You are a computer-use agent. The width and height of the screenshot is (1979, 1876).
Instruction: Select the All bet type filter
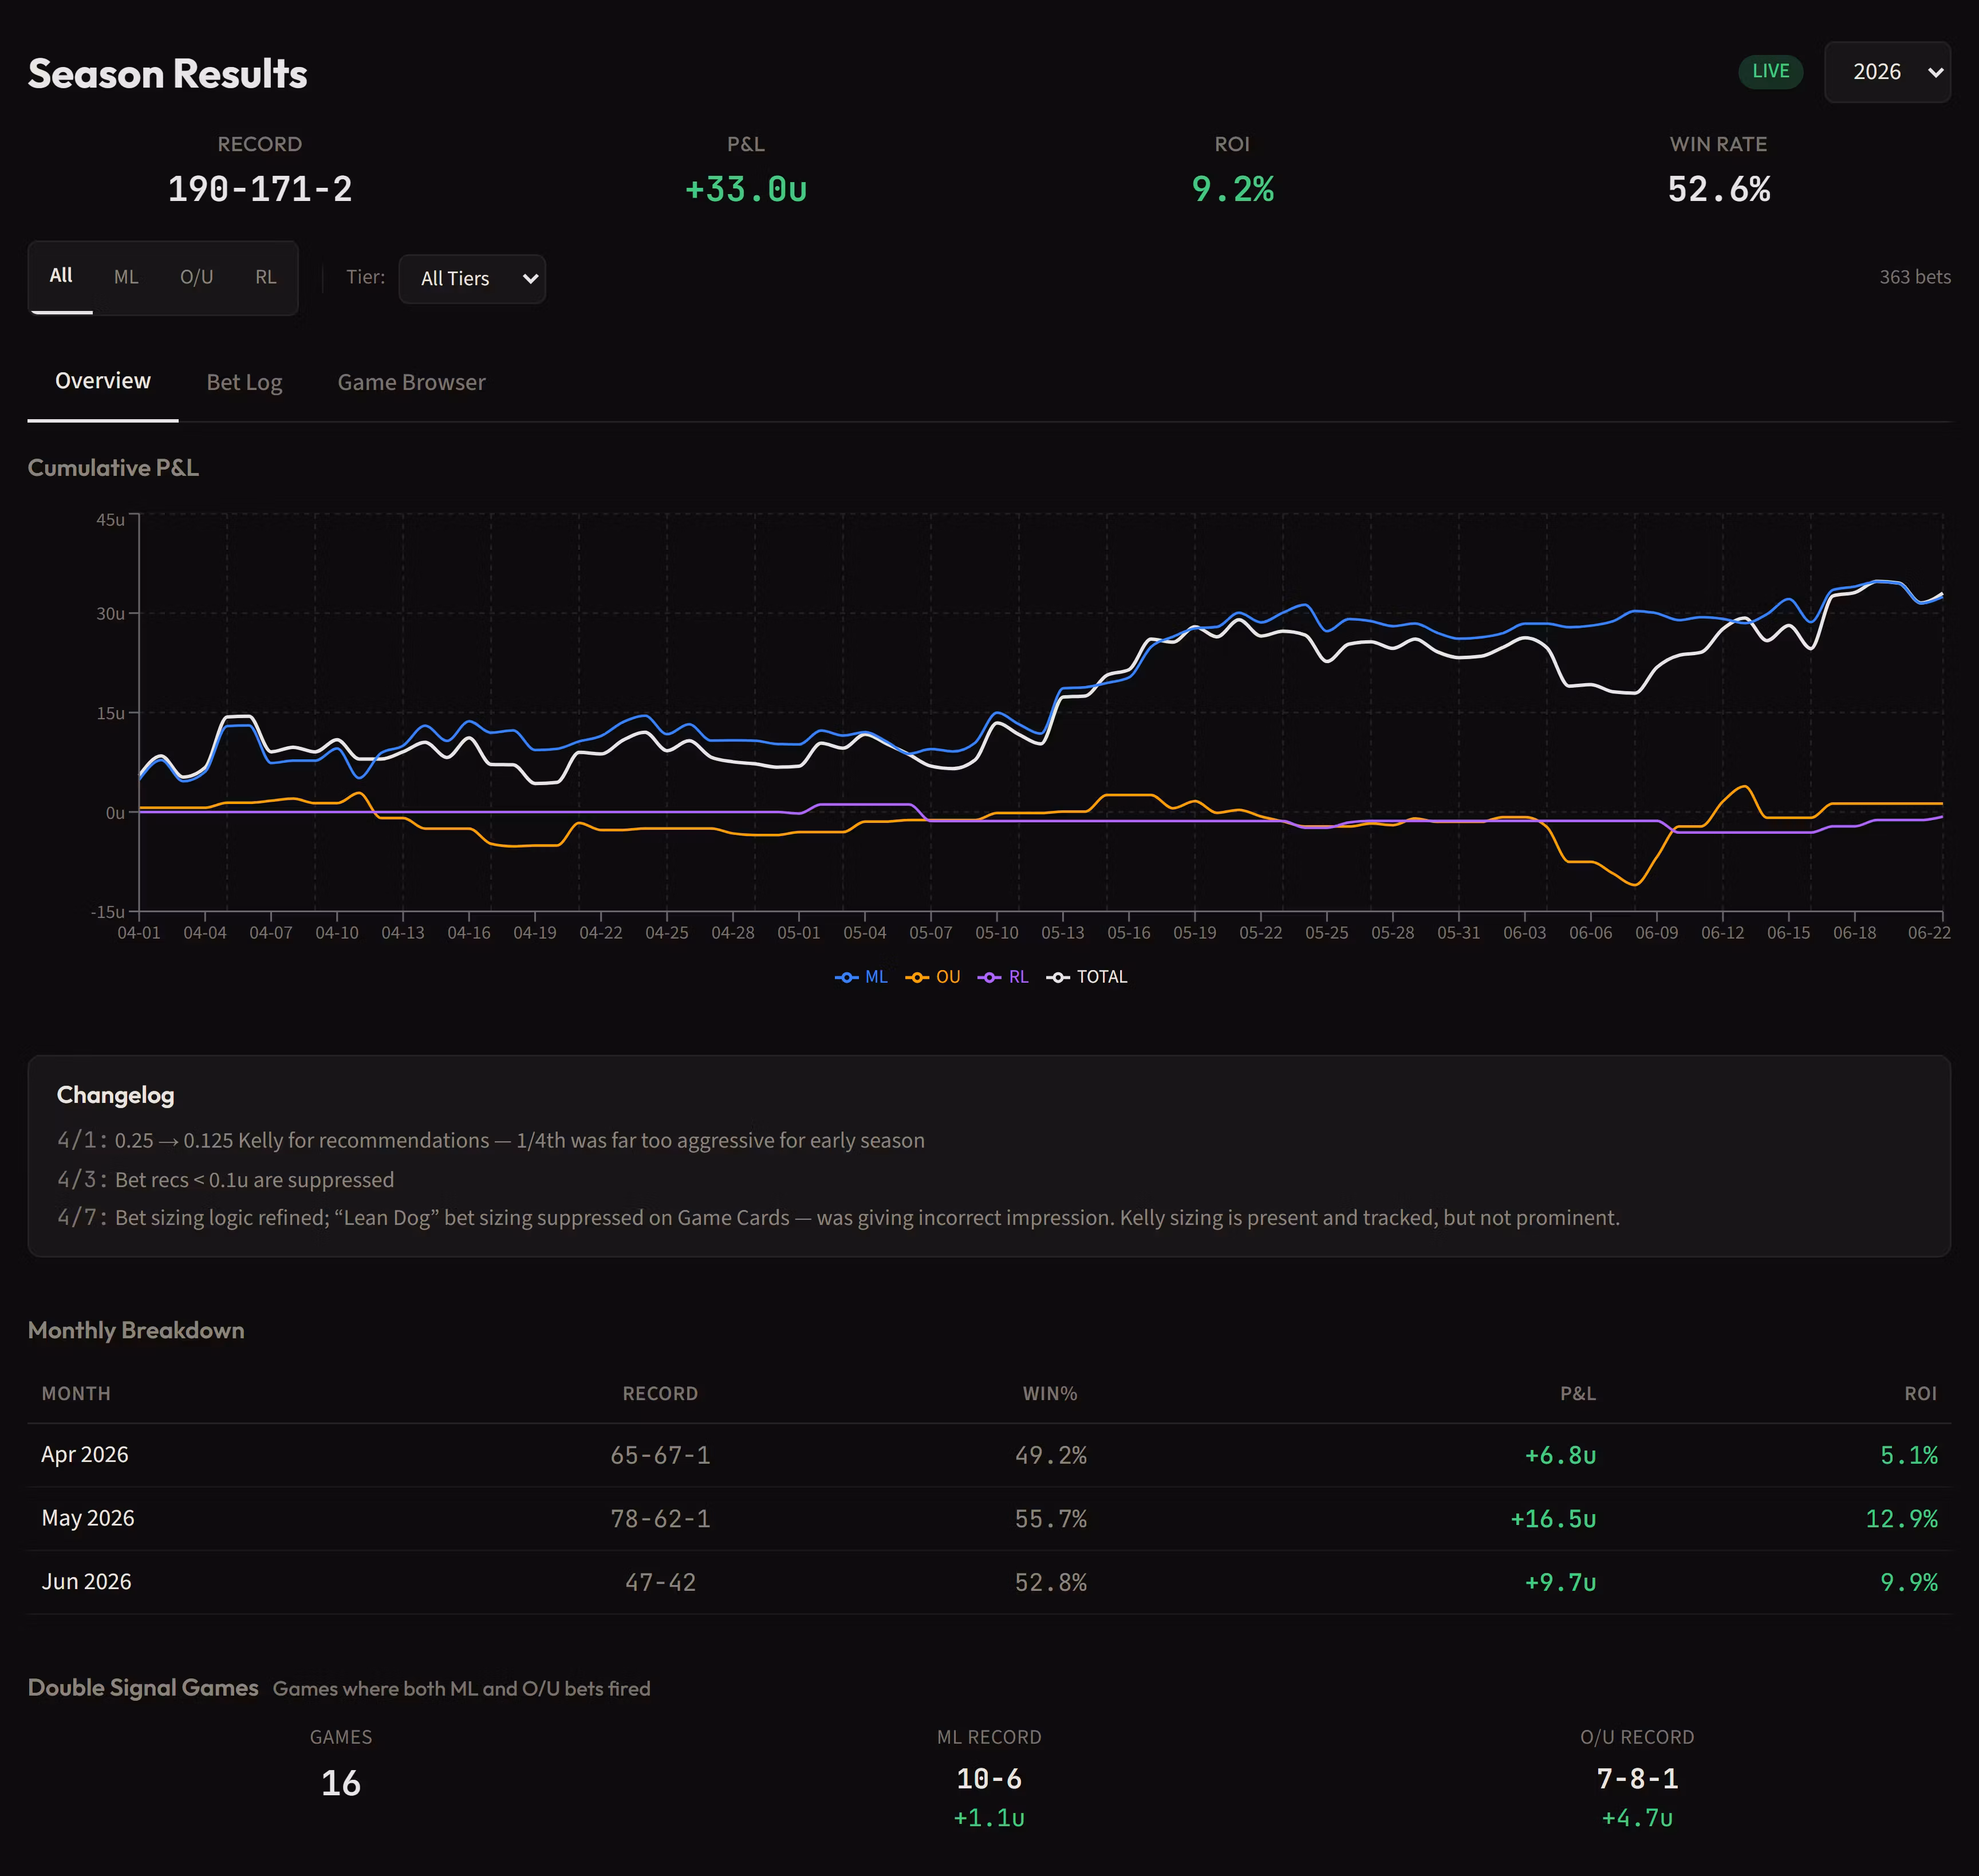point(61,277)
